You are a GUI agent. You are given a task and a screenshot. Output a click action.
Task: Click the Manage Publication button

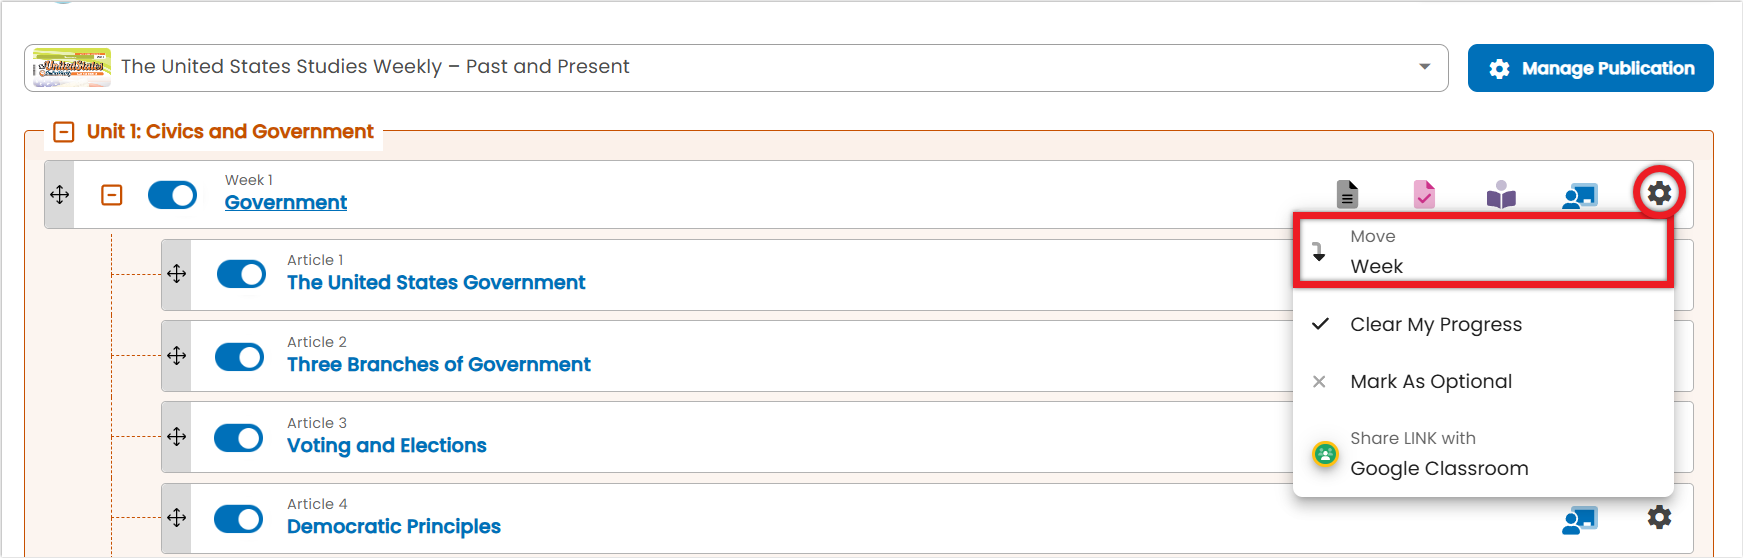pos(1590,68)
